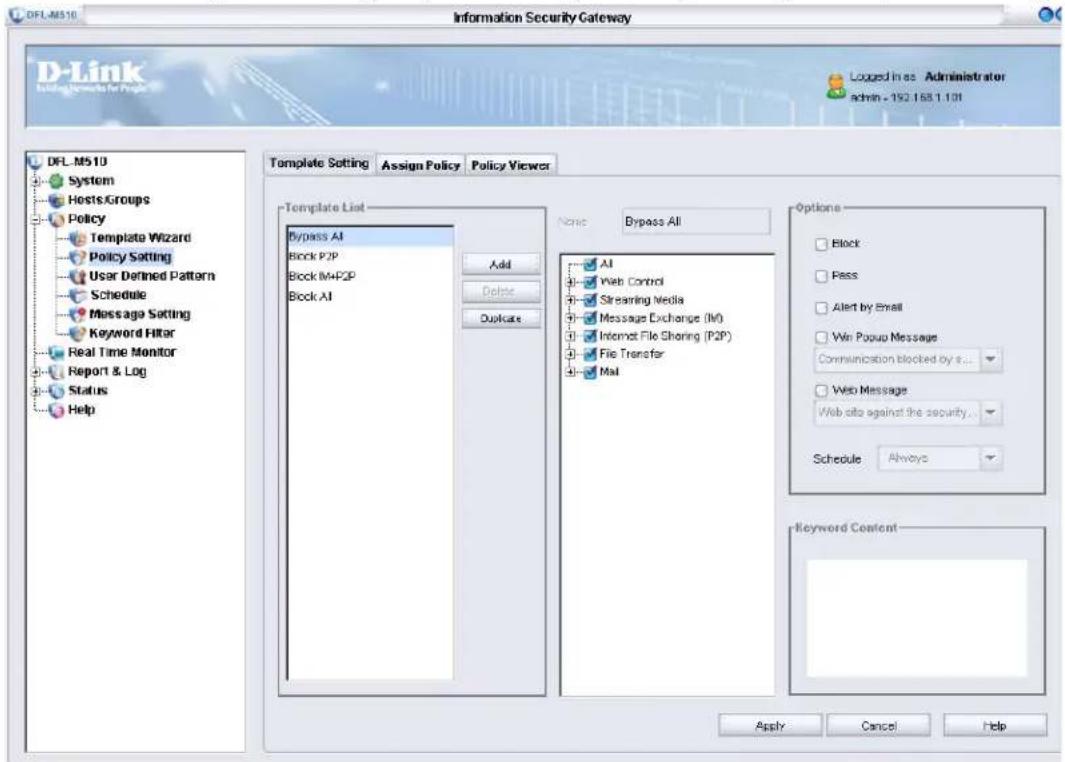This screenshot has height=762, width=1065.
Task: Expand the System tree node
Action: [36, 181]
